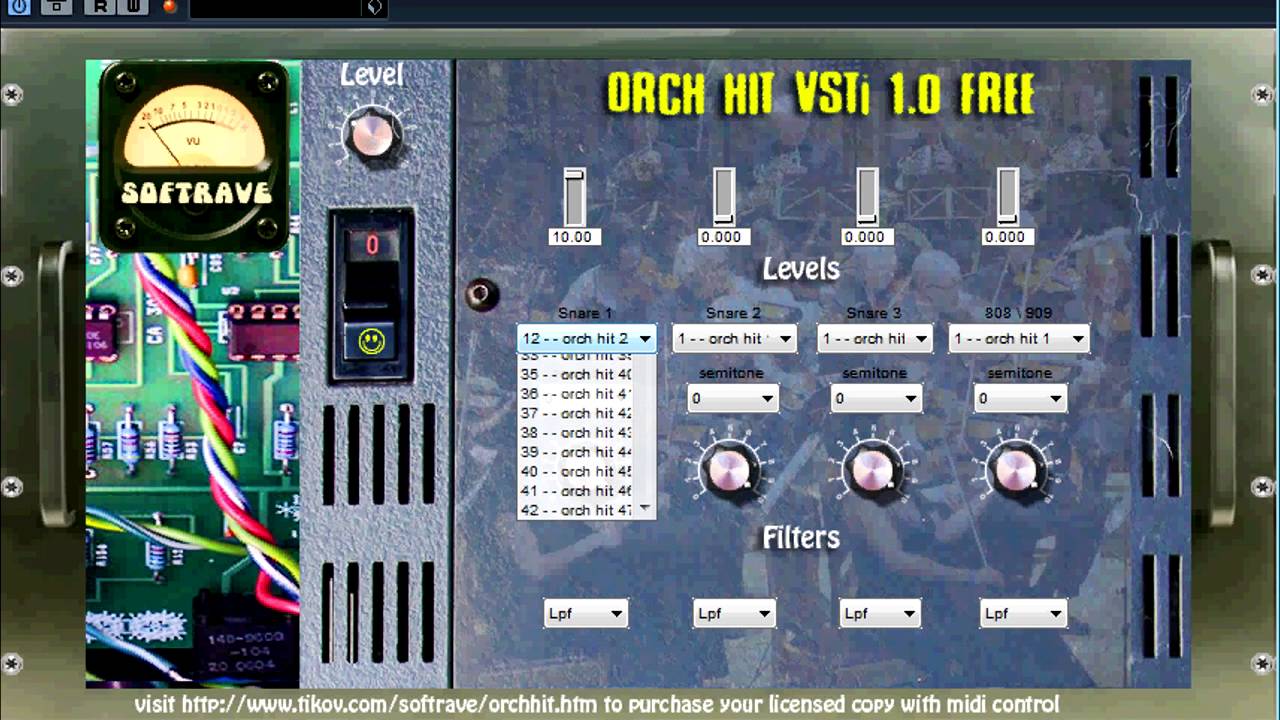Select '38 -- orch hit 43' from list
The image size is (1280, 720).
577,433
